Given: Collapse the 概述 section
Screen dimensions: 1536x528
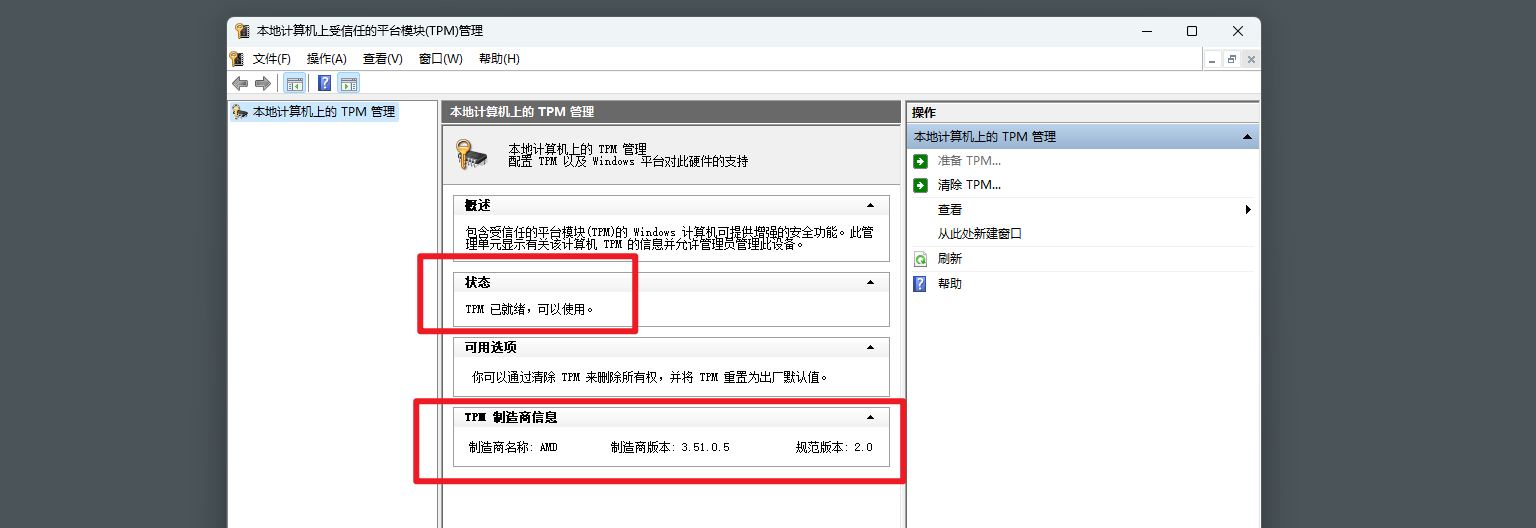Looking at the screenshot, I should (x=870, y=205).
